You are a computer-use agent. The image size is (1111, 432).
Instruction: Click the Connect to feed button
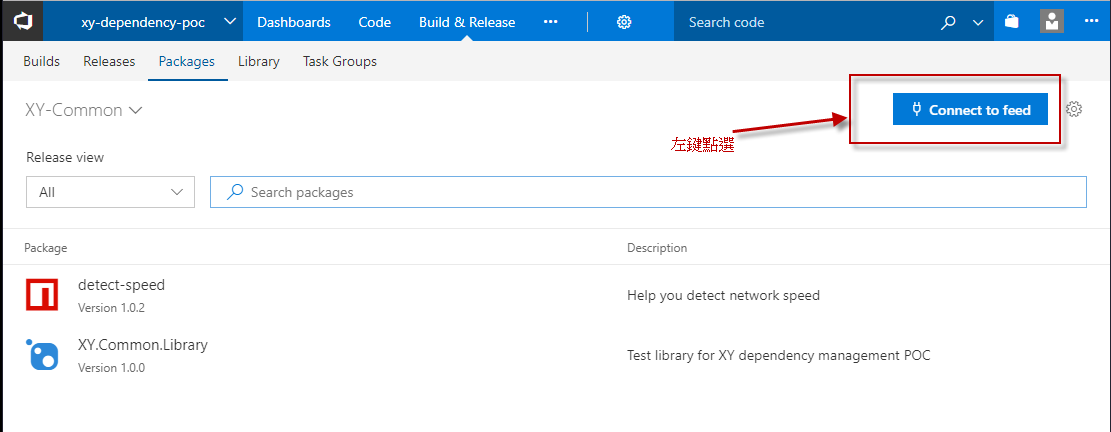tap(969, 110)
